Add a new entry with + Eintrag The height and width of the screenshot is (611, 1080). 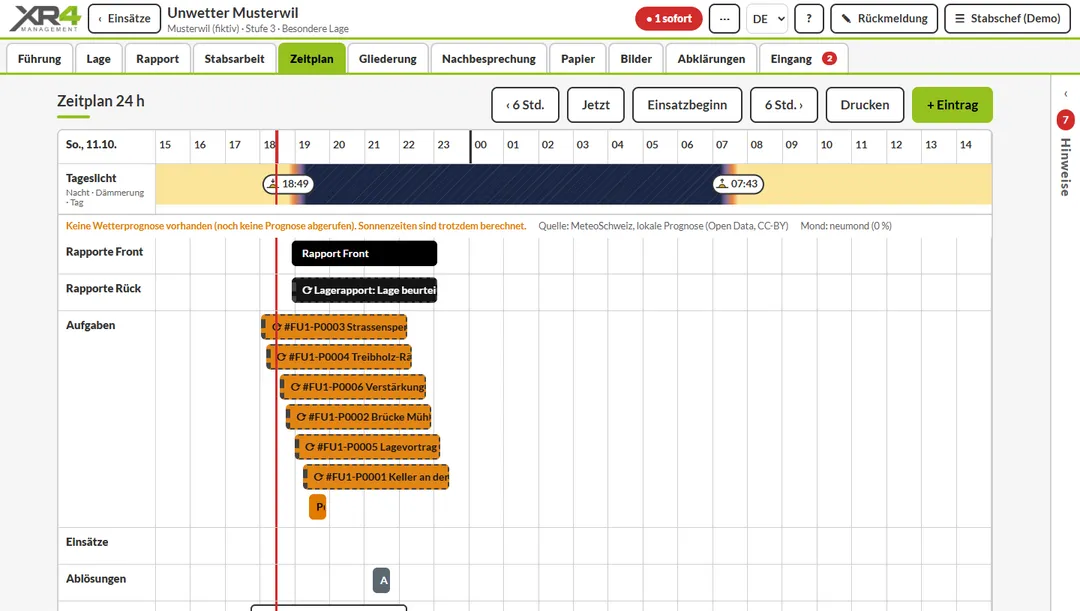[953, 105]
